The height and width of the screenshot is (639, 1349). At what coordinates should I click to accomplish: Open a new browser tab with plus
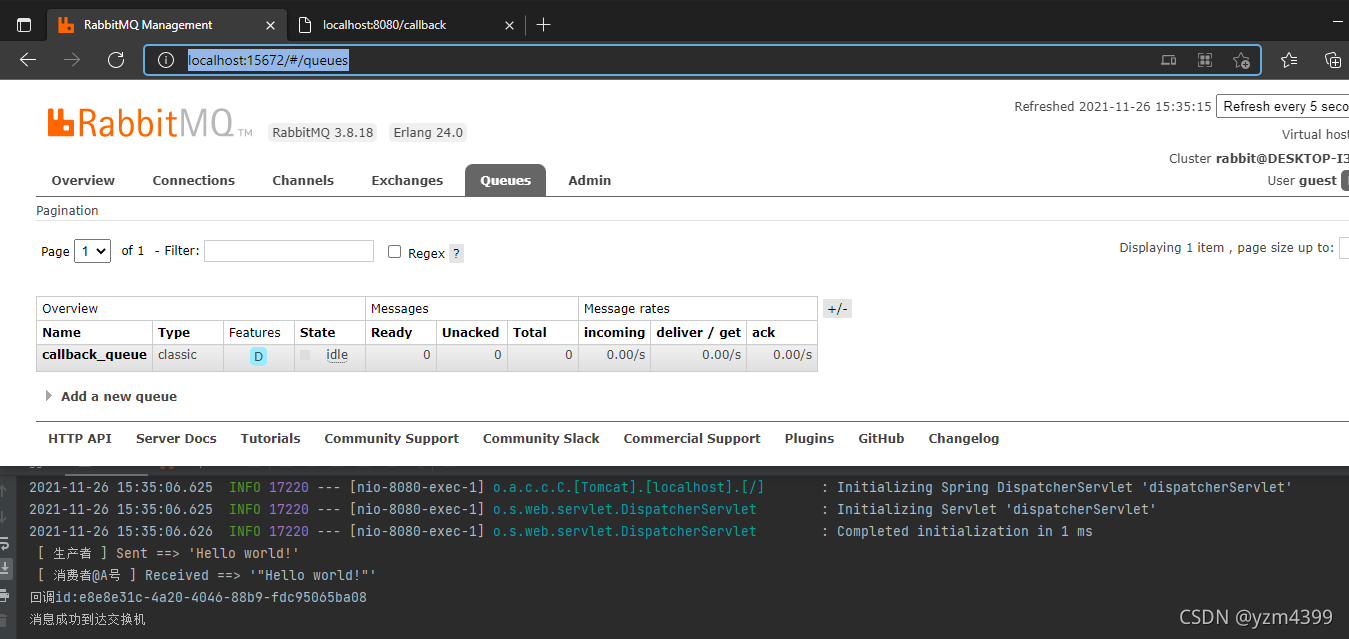(543, 25)
